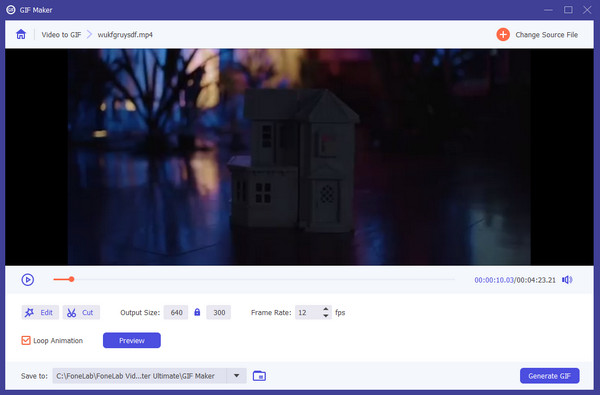This screenshot has width=600, height=395.
Task: Open the Cut tool
Action: 81,312
